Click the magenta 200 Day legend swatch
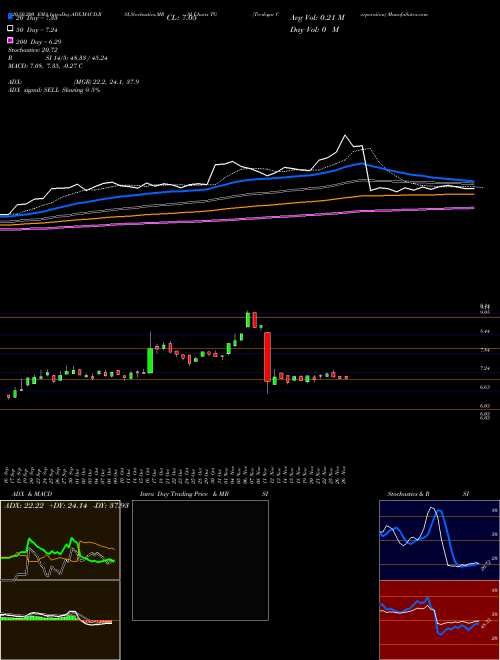The image size is (500, 660). pos(10,41)
